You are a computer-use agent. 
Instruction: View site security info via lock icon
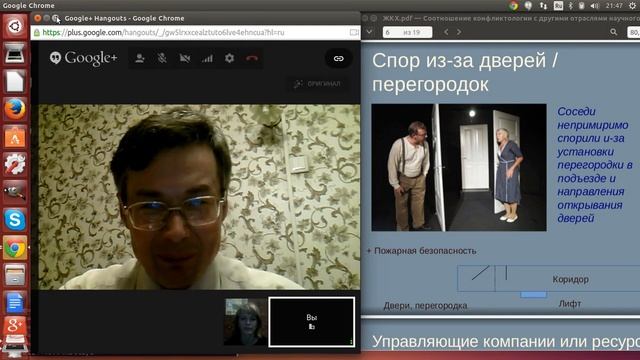(x=36, y=32)
